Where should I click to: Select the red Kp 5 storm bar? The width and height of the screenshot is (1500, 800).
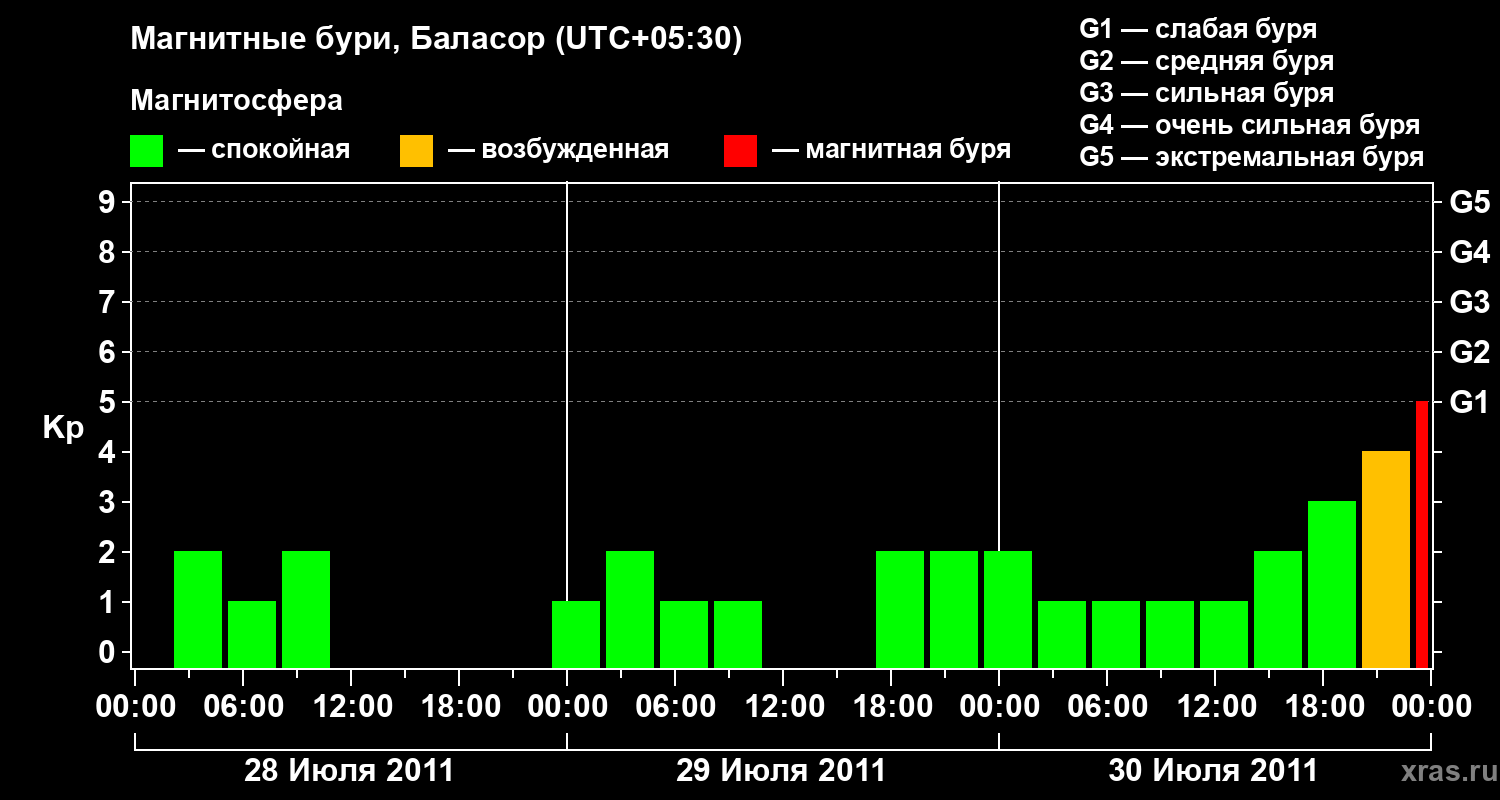[x=1422, y=534]
